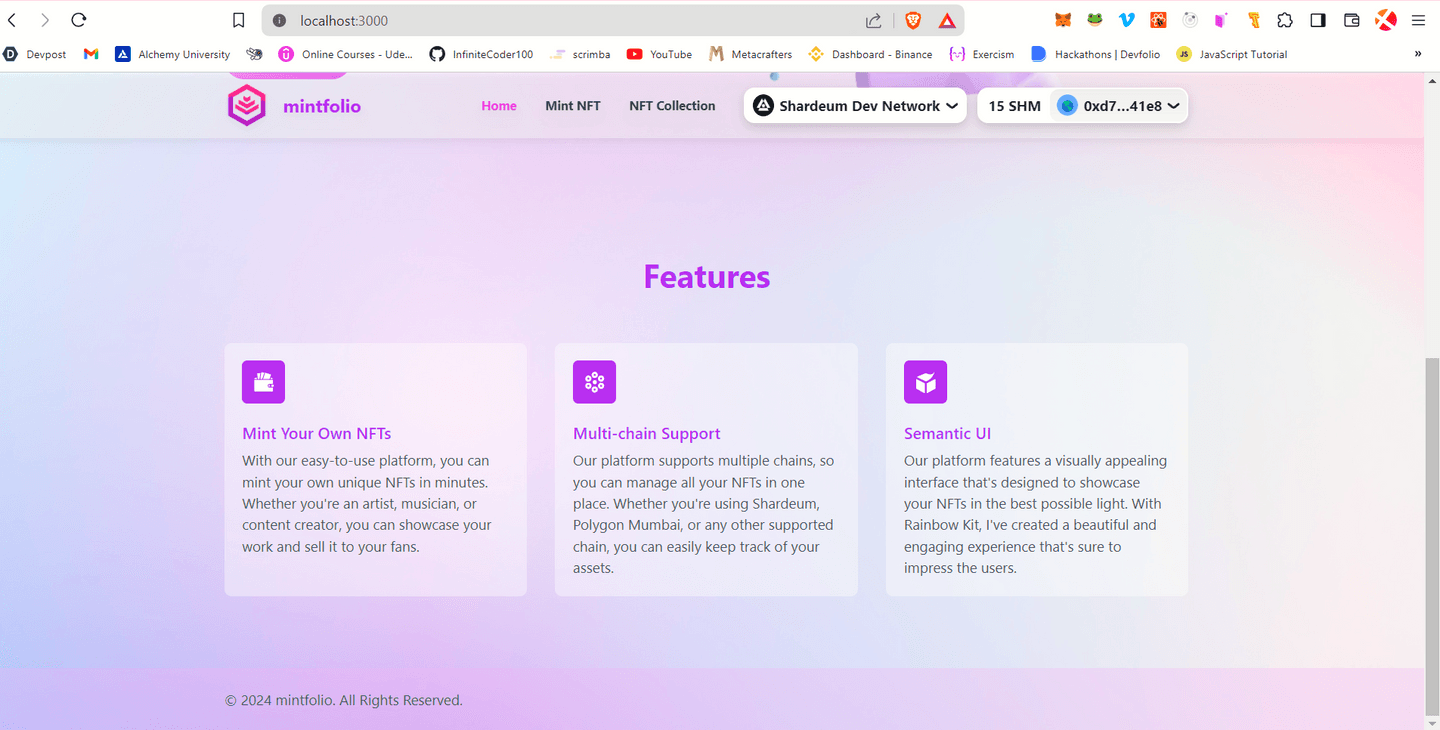Viewport: 1440px width, 730px height.
Task: Go forward to the next page
Action: click(45, 20)
